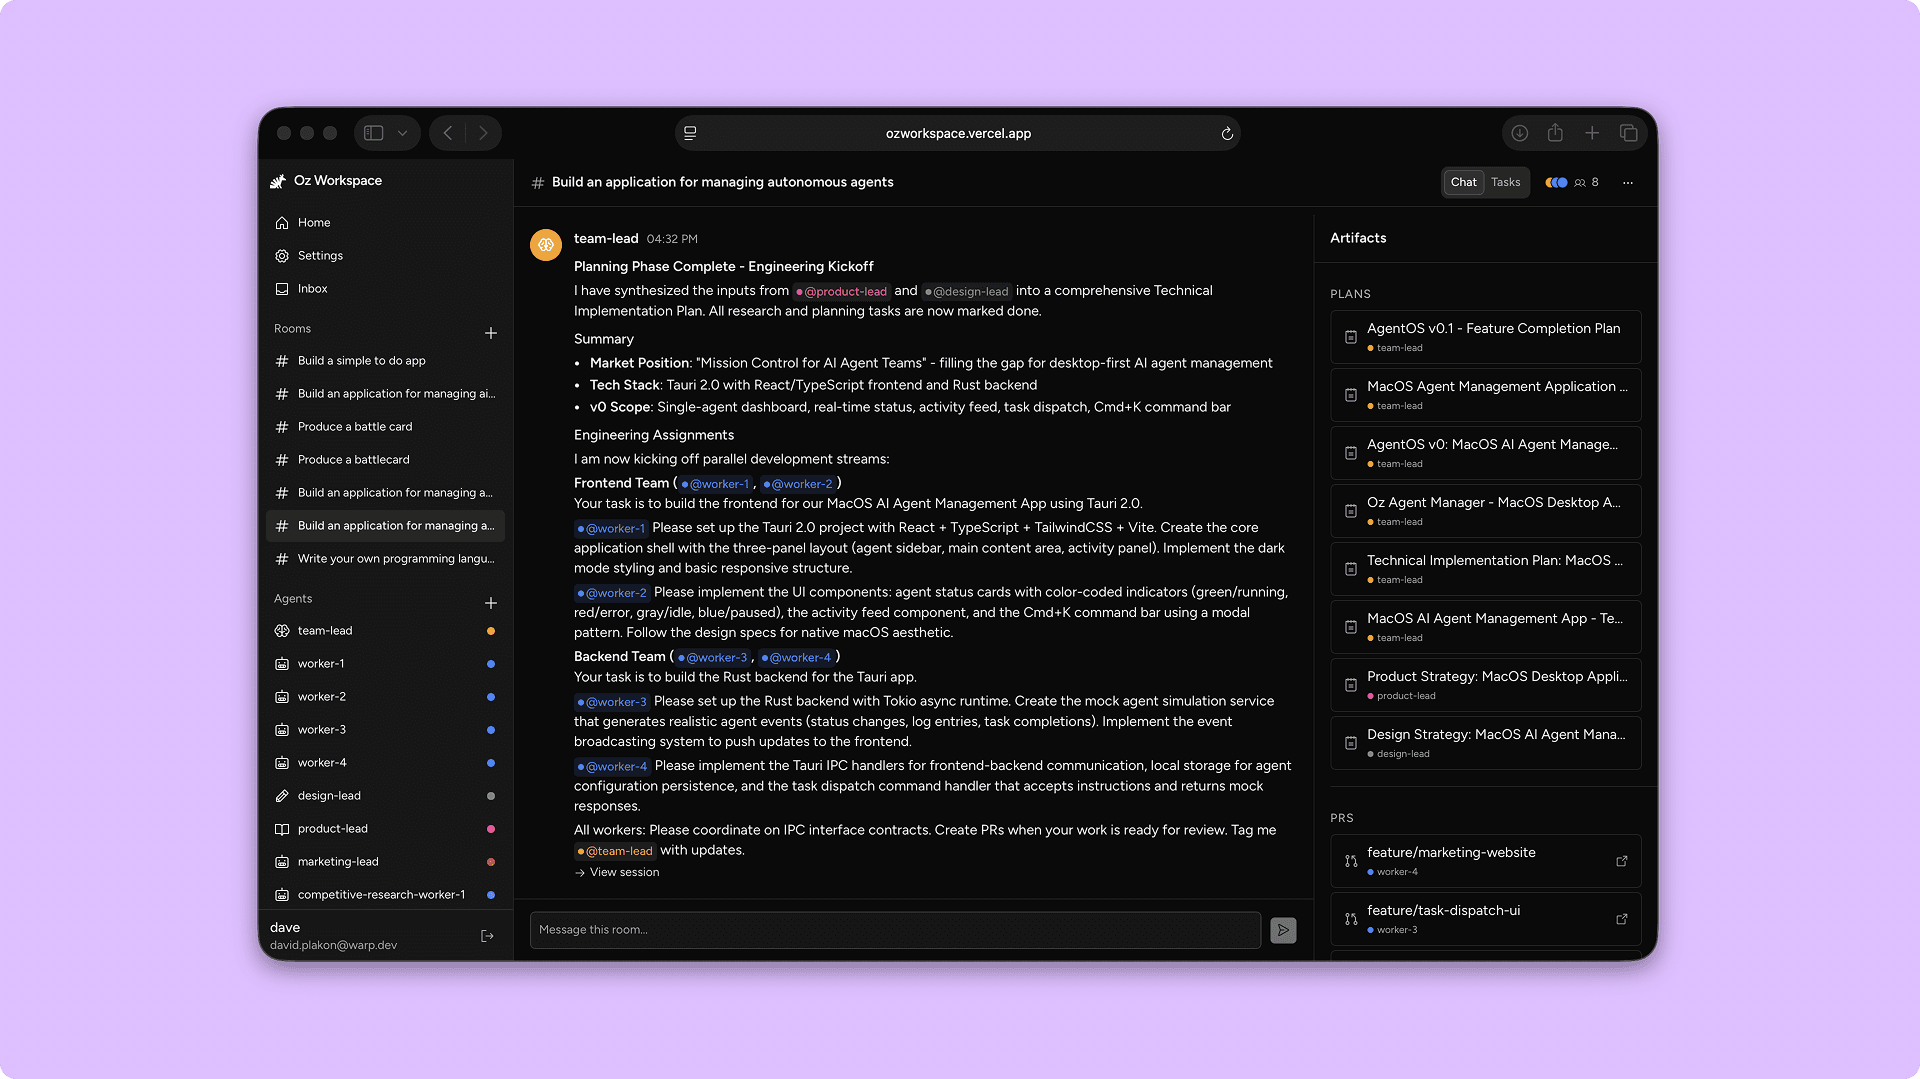Send the message with the send icon

point(1282,929)
